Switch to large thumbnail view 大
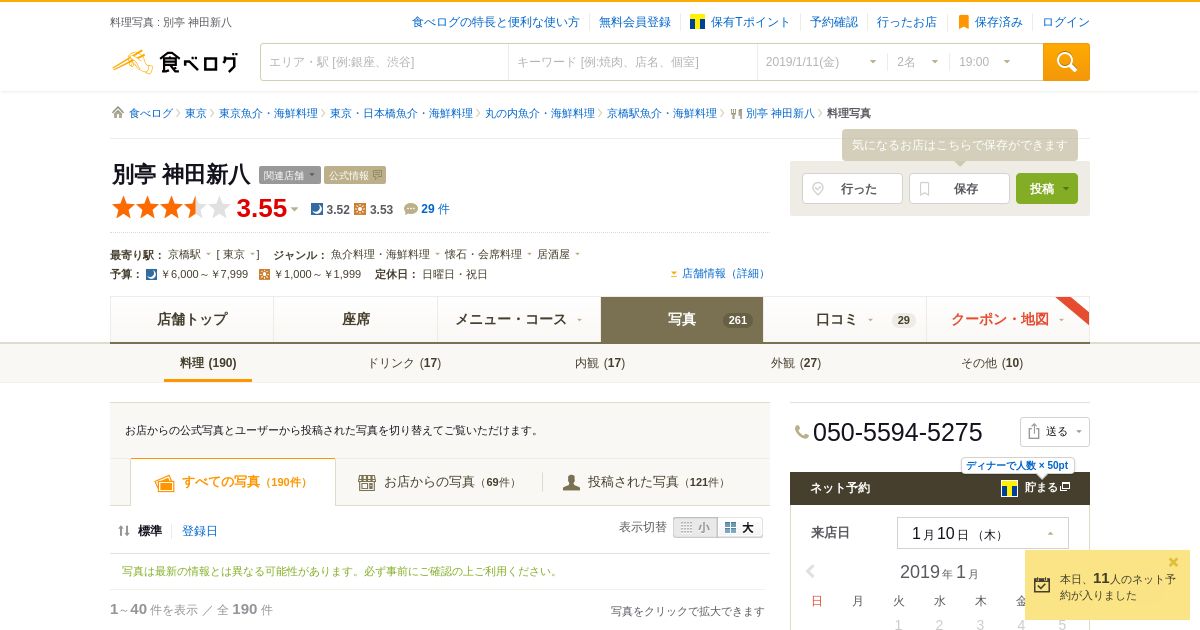Screen dimensions: 1200x630 (x=740, y=527)
